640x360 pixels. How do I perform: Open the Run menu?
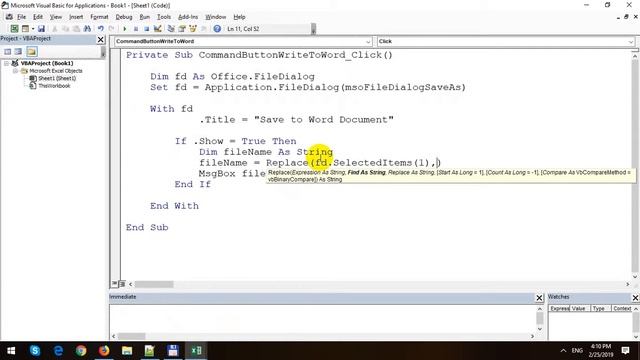[144, 17]
